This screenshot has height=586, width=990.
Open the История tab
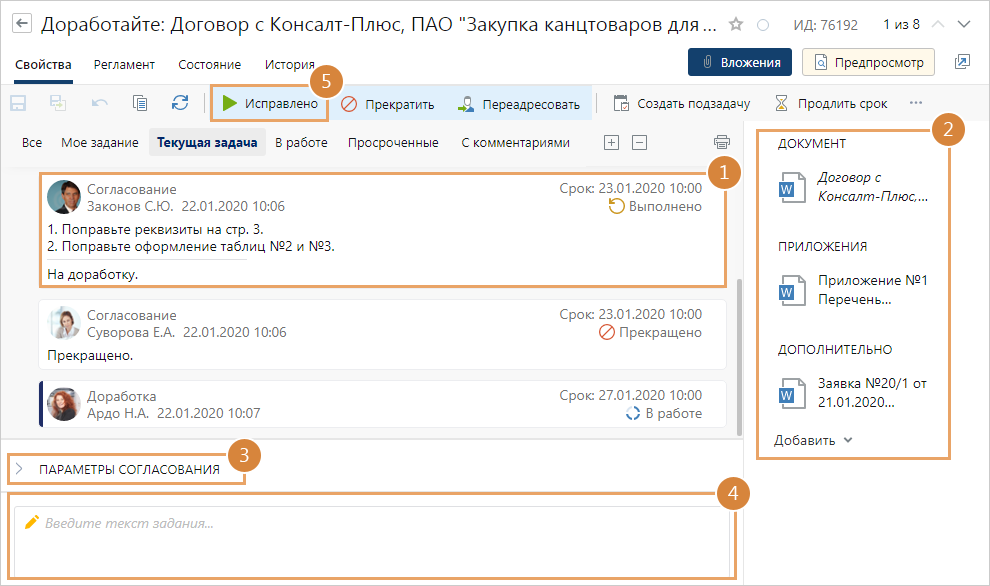289,65
